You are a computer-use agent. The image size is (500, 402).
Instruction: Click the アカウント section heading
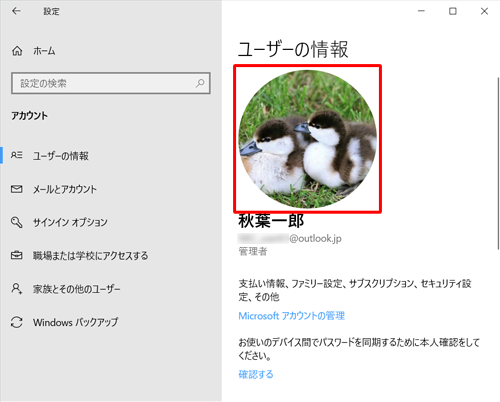pyautogui.click(x=30, y=116)
